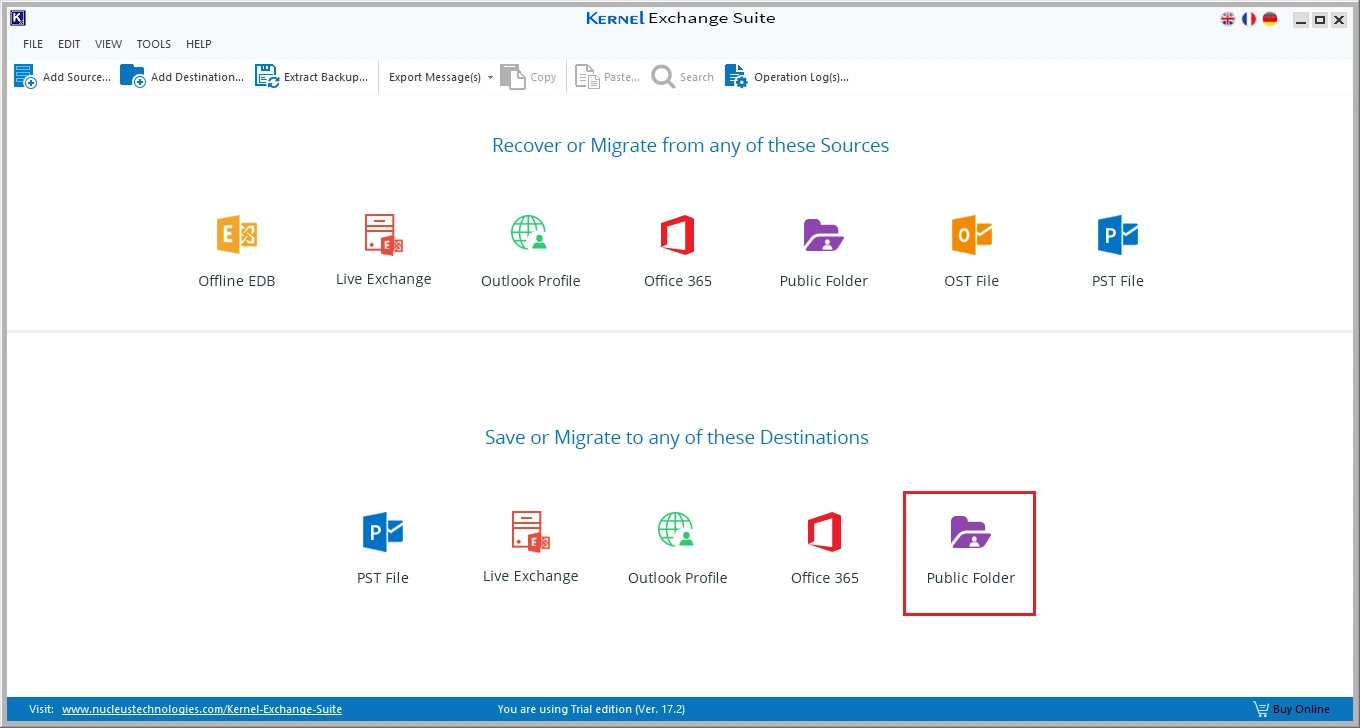The width and height of the screenshot is (1360, 728).
Task: Visit nucleustechnologies.com Kernel-Exchange-Suite link
Action: pos(202,709)
